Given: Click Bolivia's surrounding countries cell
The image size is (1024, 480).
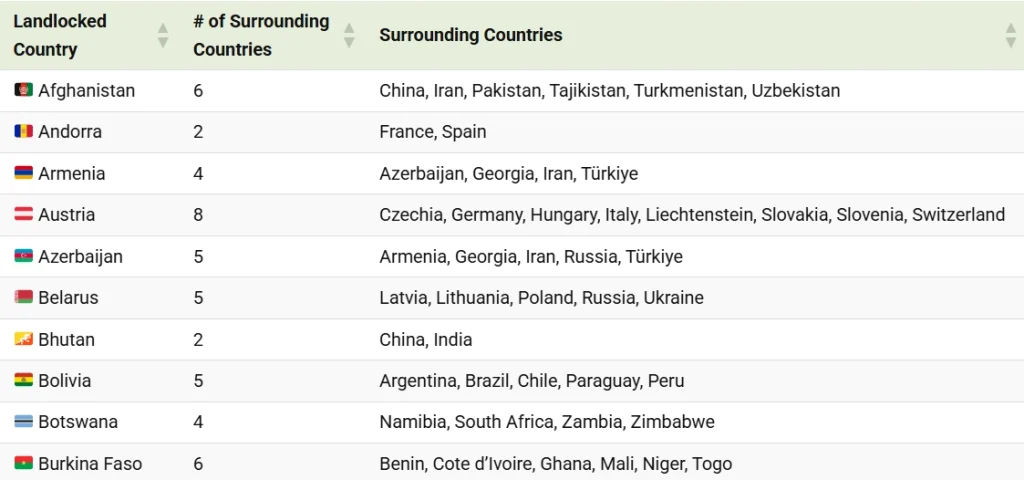Looking at the screenshot, I should (x=532, y=381).
